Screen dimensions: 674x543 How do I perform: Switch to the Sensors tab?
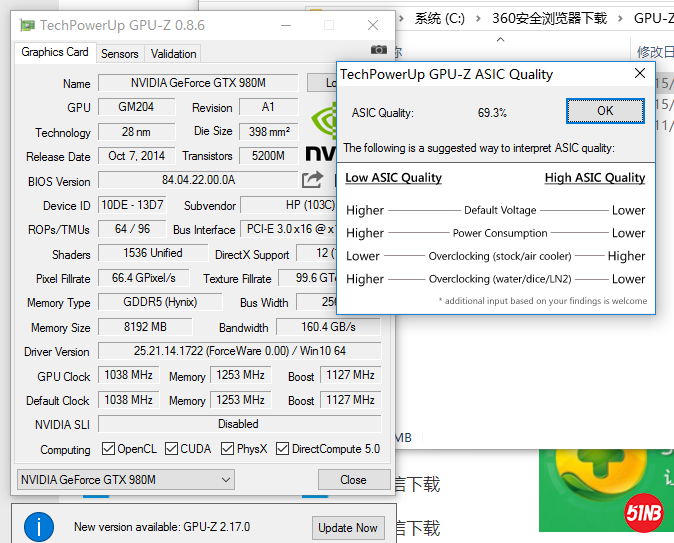[119, 54]
